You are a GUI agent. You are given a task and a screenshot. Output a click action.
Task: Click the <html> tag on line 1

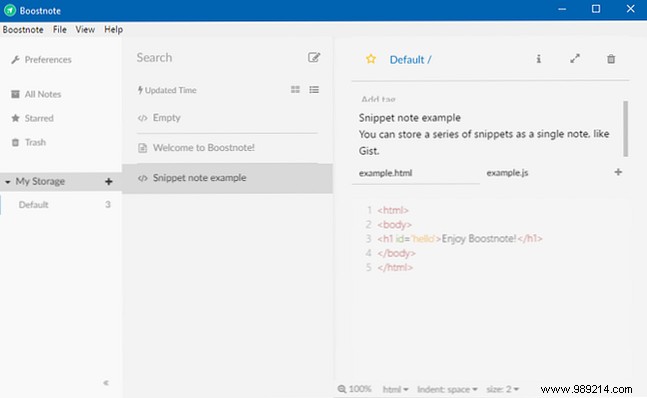(393, 210)
